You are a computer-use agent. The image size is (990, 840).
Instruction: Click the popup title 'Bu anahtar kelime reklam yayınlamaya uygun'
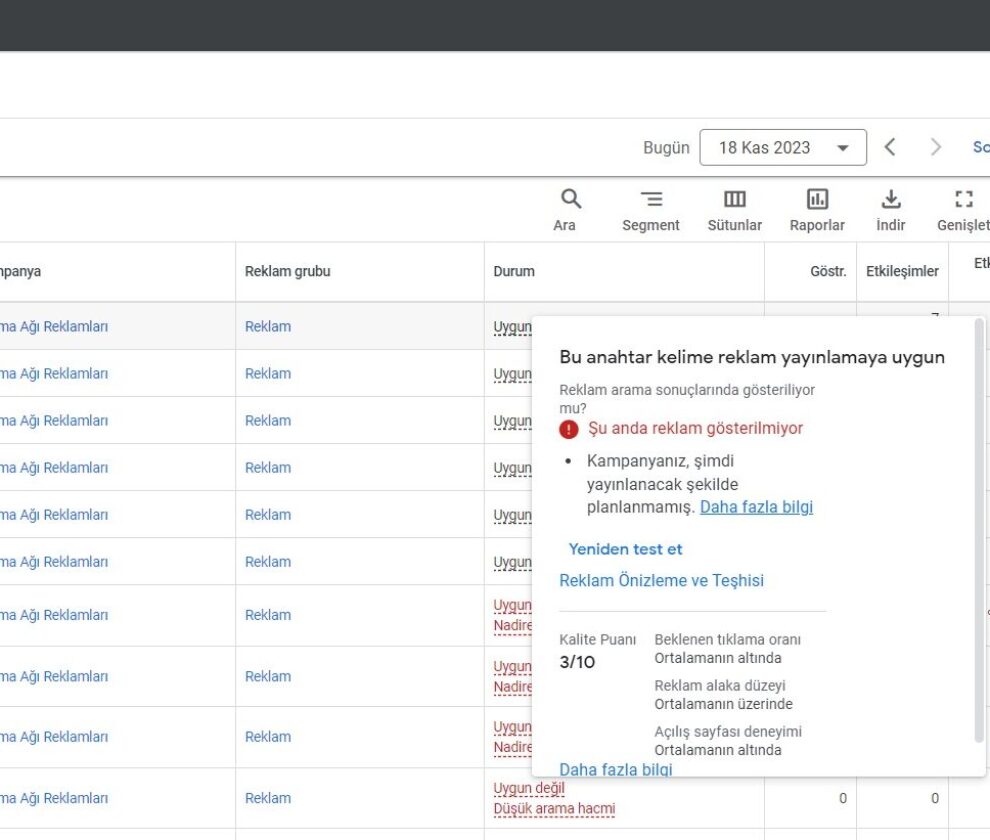click(752, 357)
